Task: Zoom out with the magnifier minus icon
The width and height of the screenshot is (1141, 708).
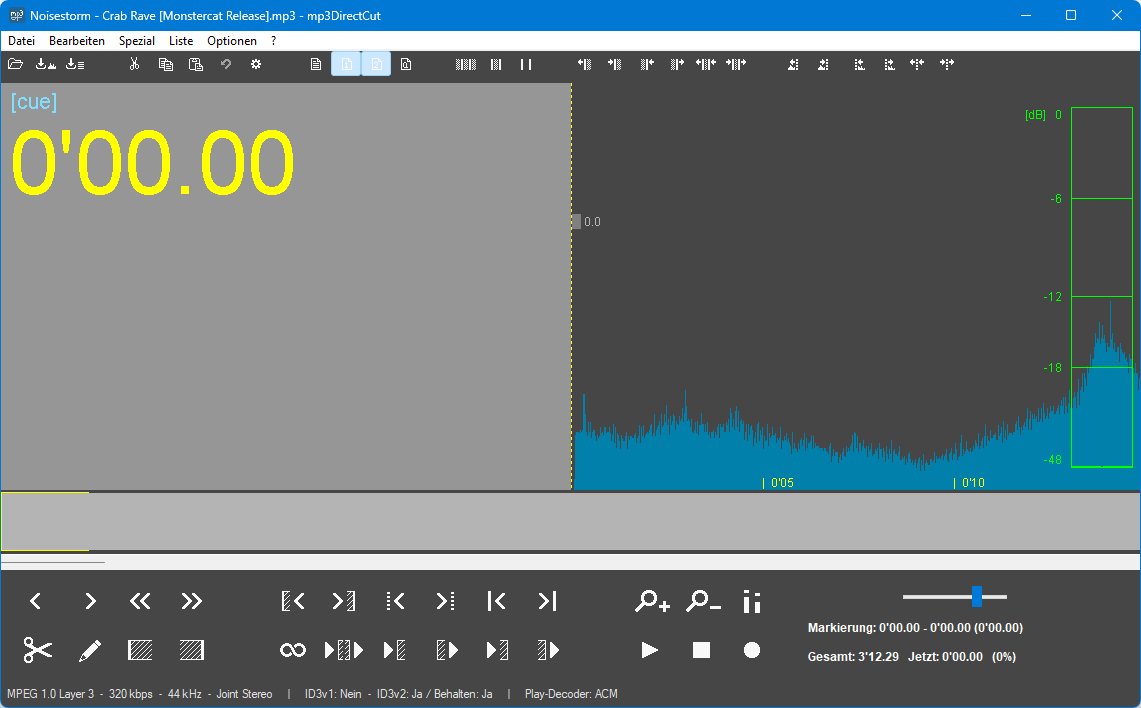Action: [703, 601]
